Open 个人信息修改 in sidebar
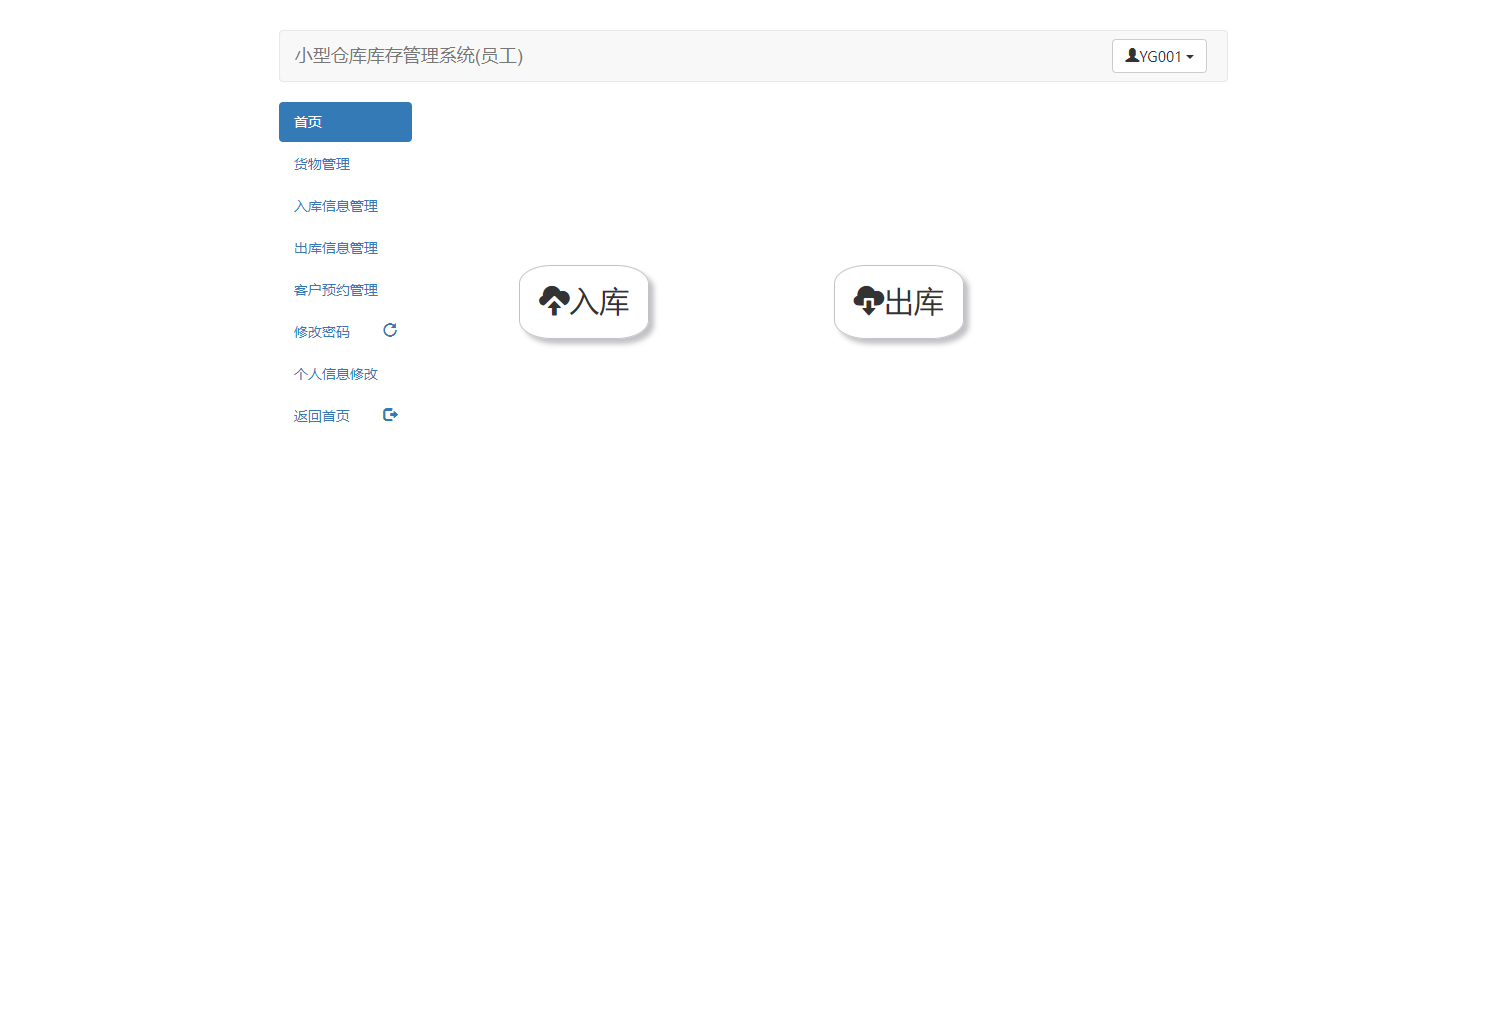Screen dimensions: 1507x1014 click(345, 374)
